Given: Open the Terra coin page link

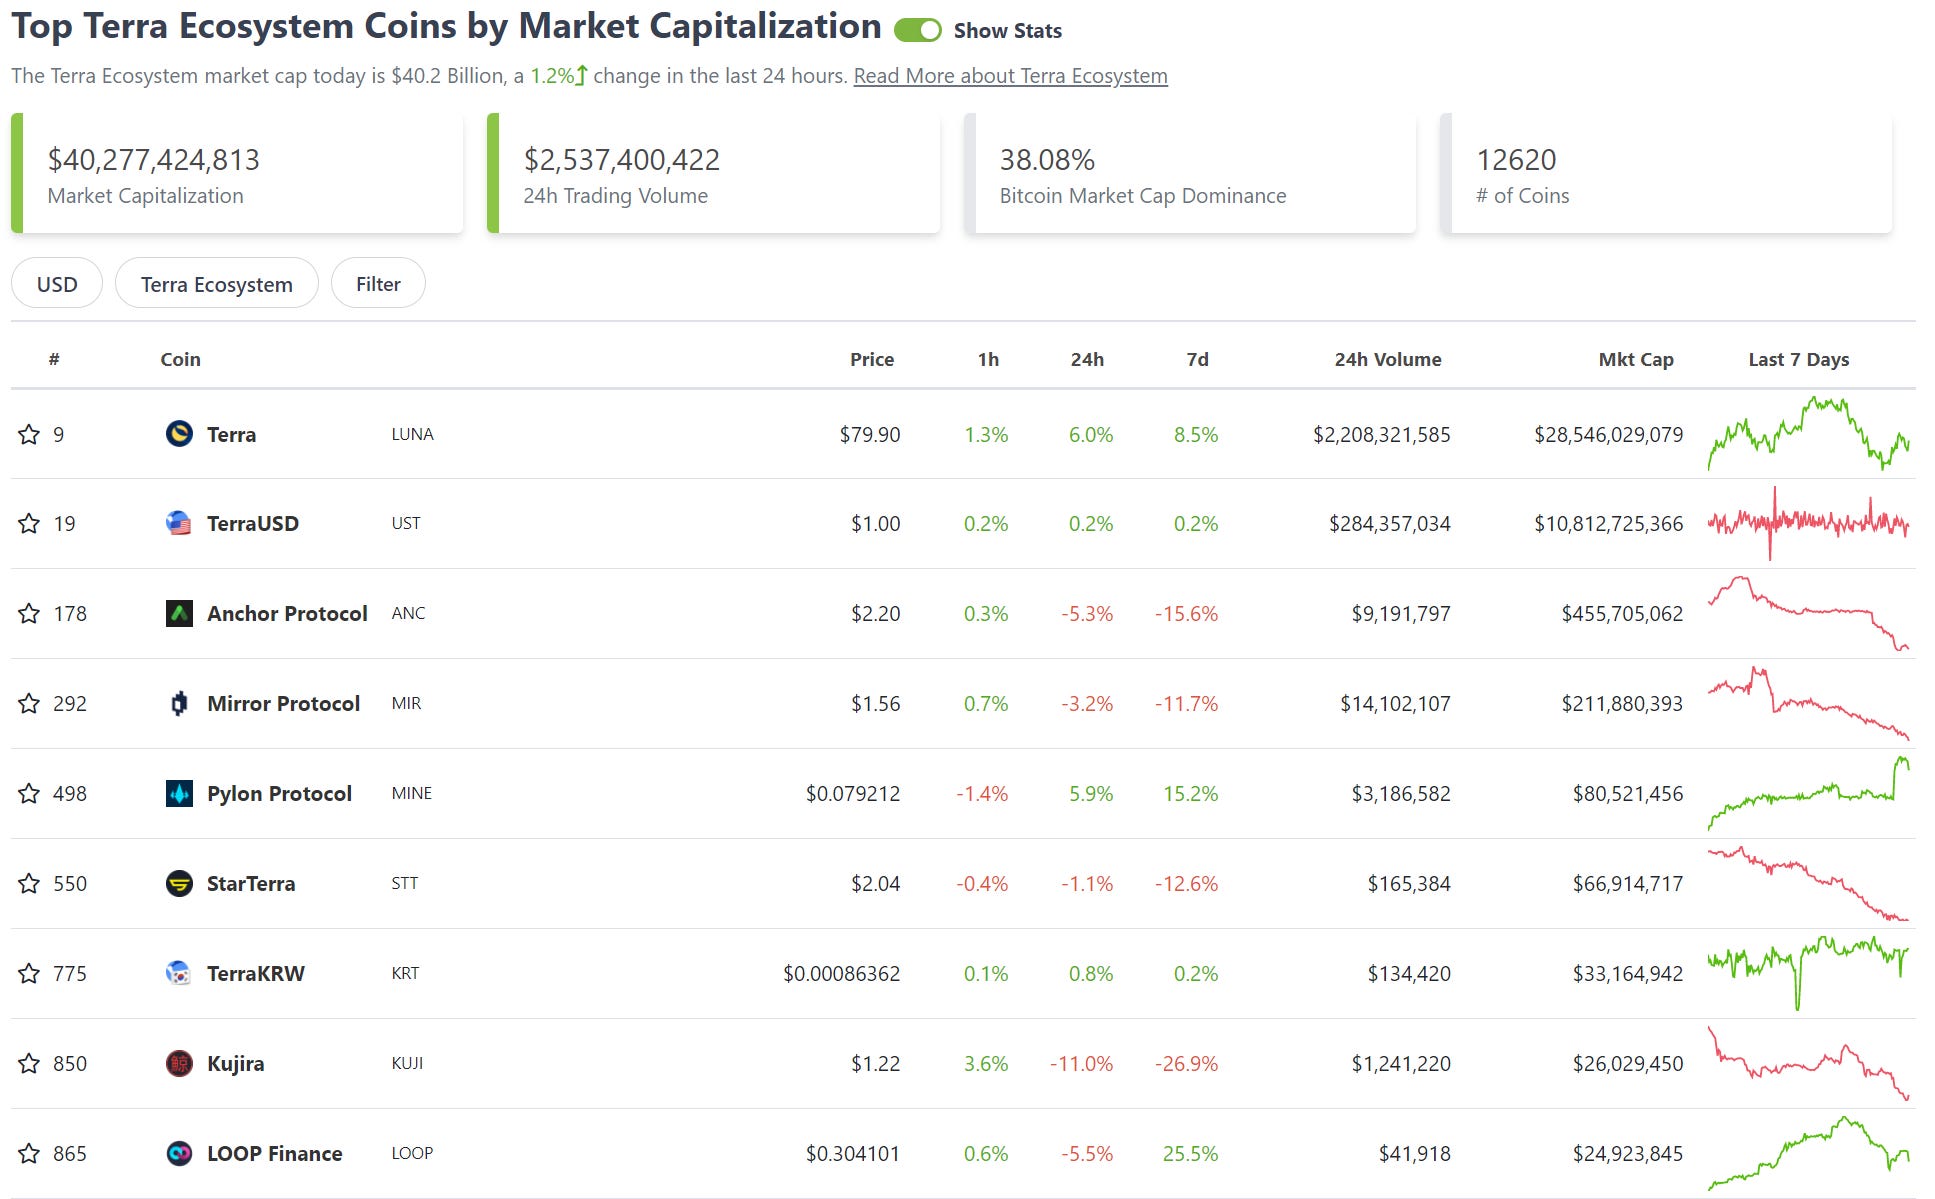Looking at the screenshot, I should click(x=231, y=434).
